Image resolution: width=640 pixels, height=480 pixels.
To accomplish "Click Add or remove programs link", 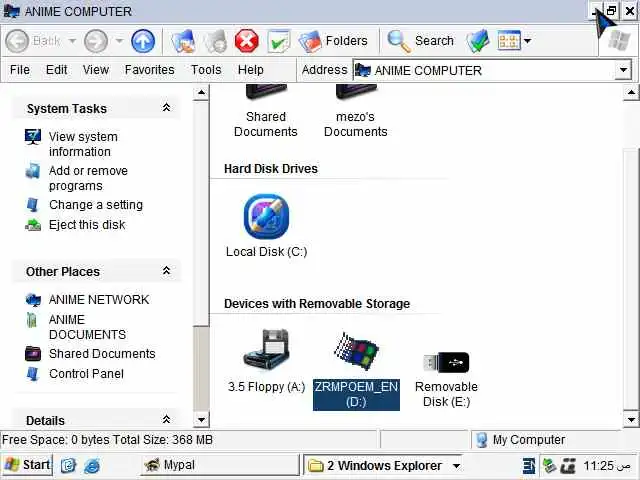I will 88,178.
